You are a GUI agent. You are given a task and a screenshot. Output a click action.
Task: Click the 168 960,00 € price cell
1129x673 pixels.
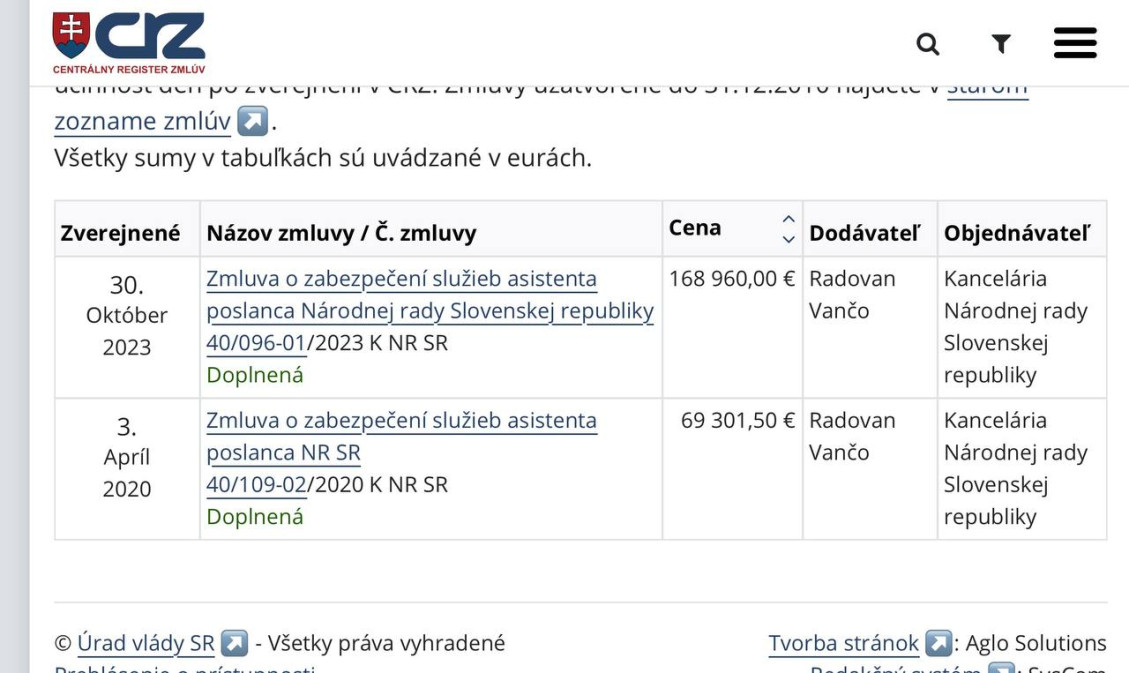(731, 279)
